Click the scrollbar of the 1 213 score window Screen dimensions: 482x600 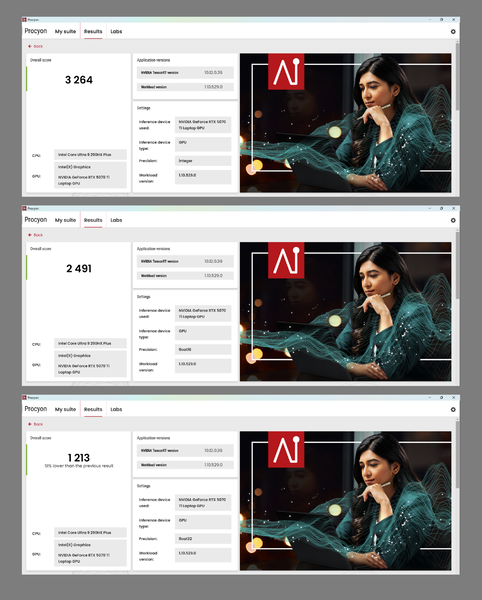point(457,455)
